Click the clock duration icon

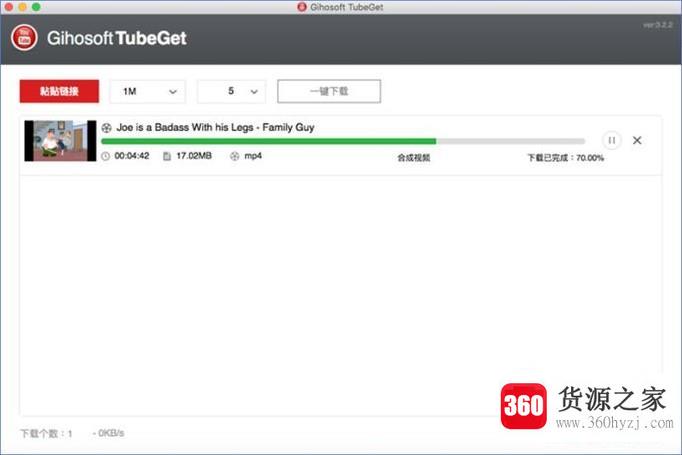[x=106, y=156]
